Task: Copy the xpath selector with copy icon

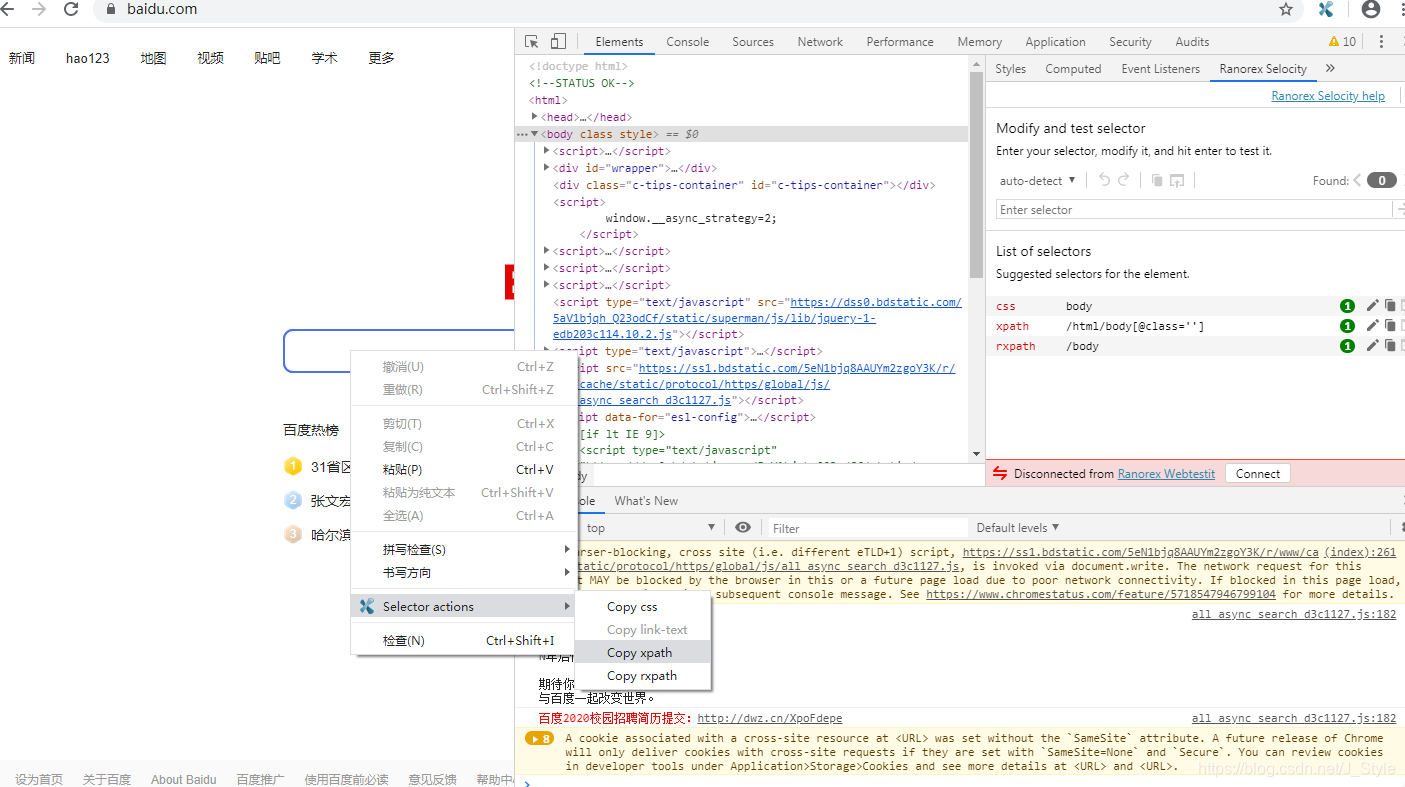Action: click(1390, 326)
